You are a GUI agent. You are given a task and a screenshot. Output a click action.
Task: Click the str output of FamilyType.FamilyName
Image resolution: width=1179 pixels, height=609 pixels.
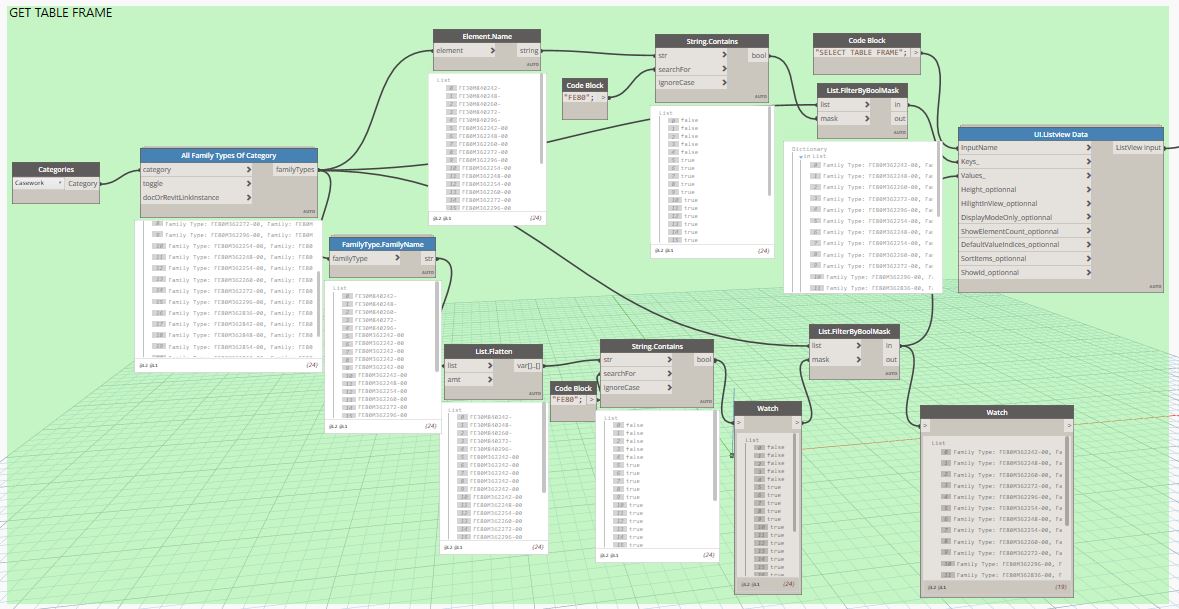428,258
